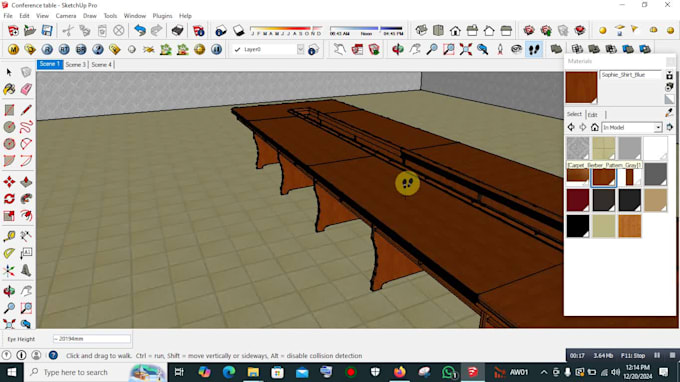Open the materials Details arrow menu
Screen dimensions: 680x382
pyautogui.click(x=670, y=127)
